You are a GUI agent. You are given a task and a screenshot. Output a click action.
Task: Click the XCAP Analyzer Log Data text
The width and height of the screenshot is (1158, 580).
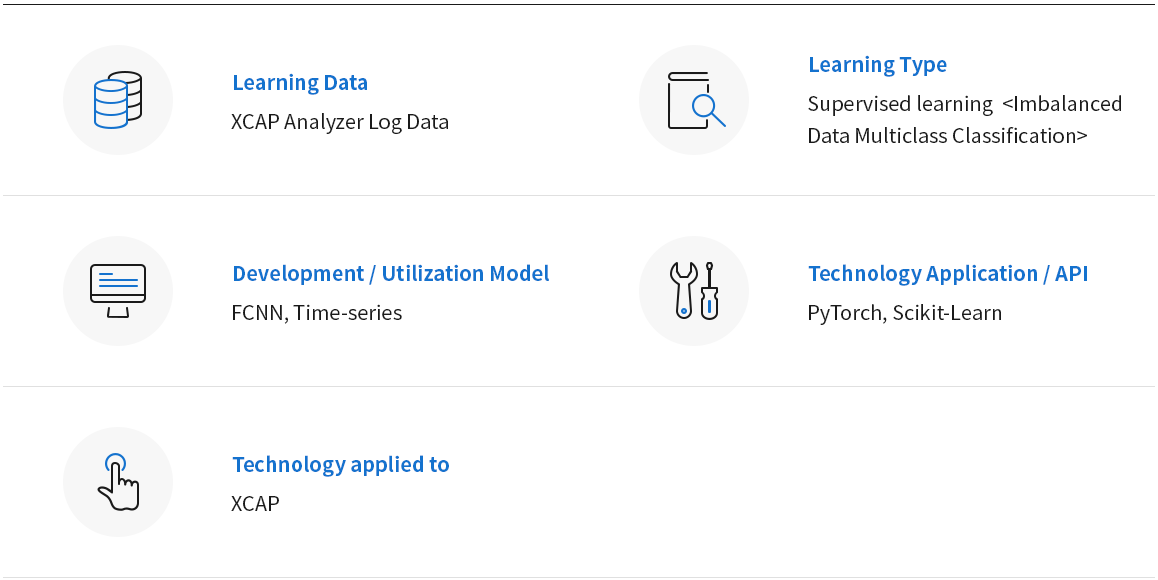point(340,121)
